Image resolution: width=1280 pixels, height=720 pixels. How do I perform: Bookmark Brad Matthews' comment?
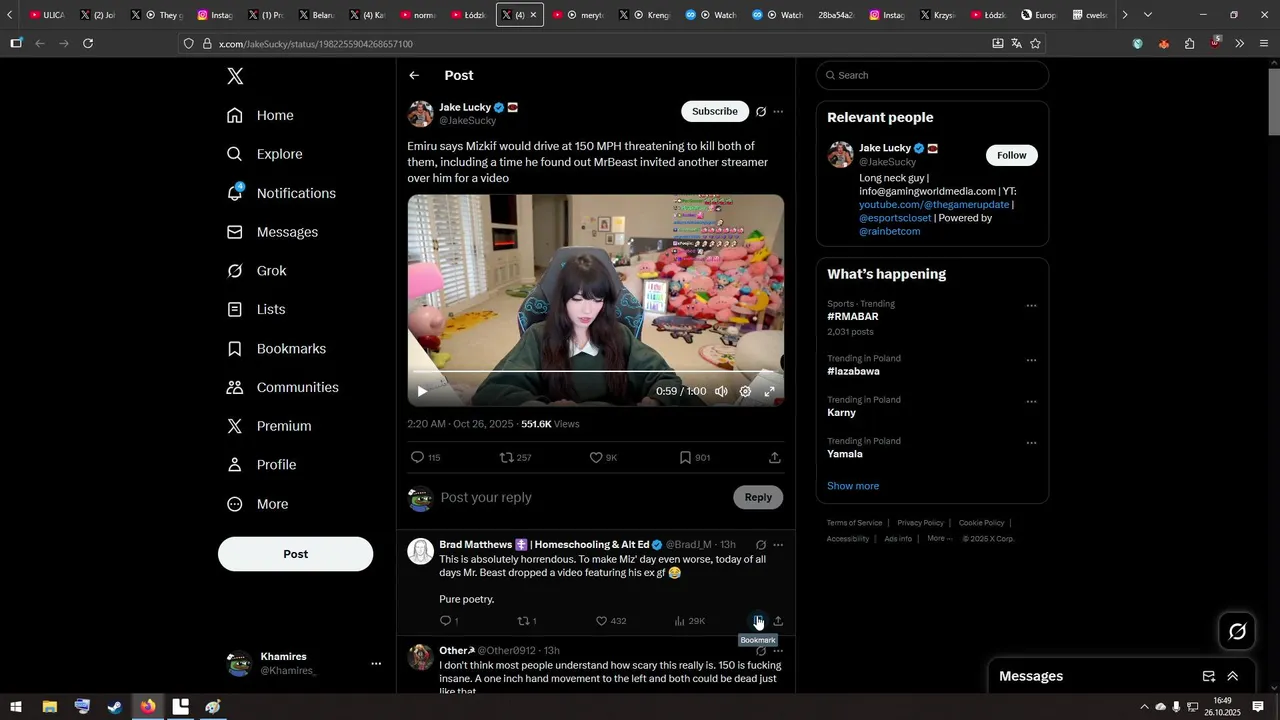pyautogui.click(x=759, y=621)
